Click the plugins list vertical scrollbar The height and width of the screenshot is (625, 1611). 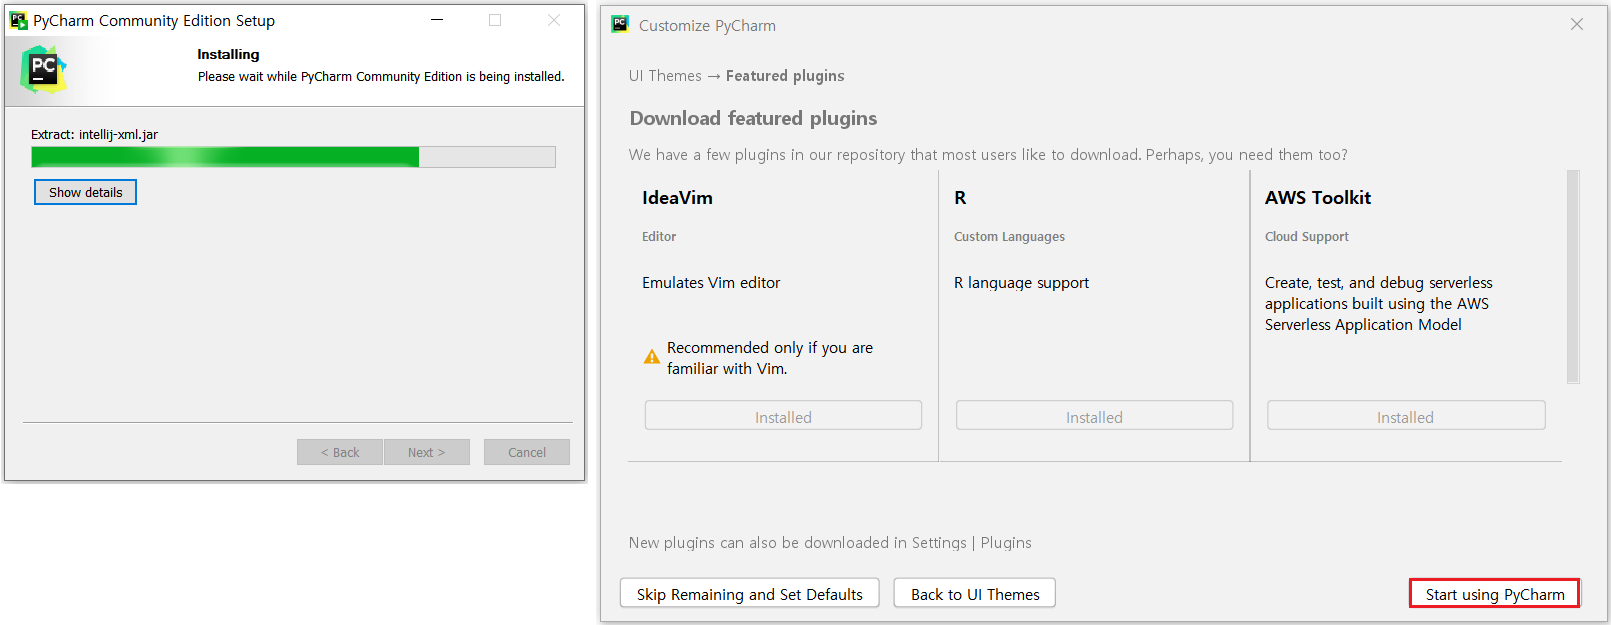point(1573,277)
